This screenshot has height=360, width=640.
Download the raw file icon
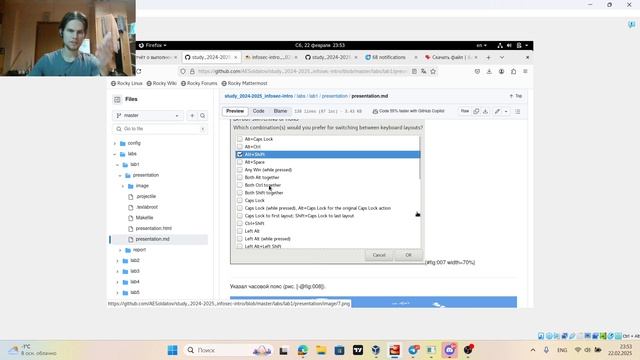click(x=485, y=111)
